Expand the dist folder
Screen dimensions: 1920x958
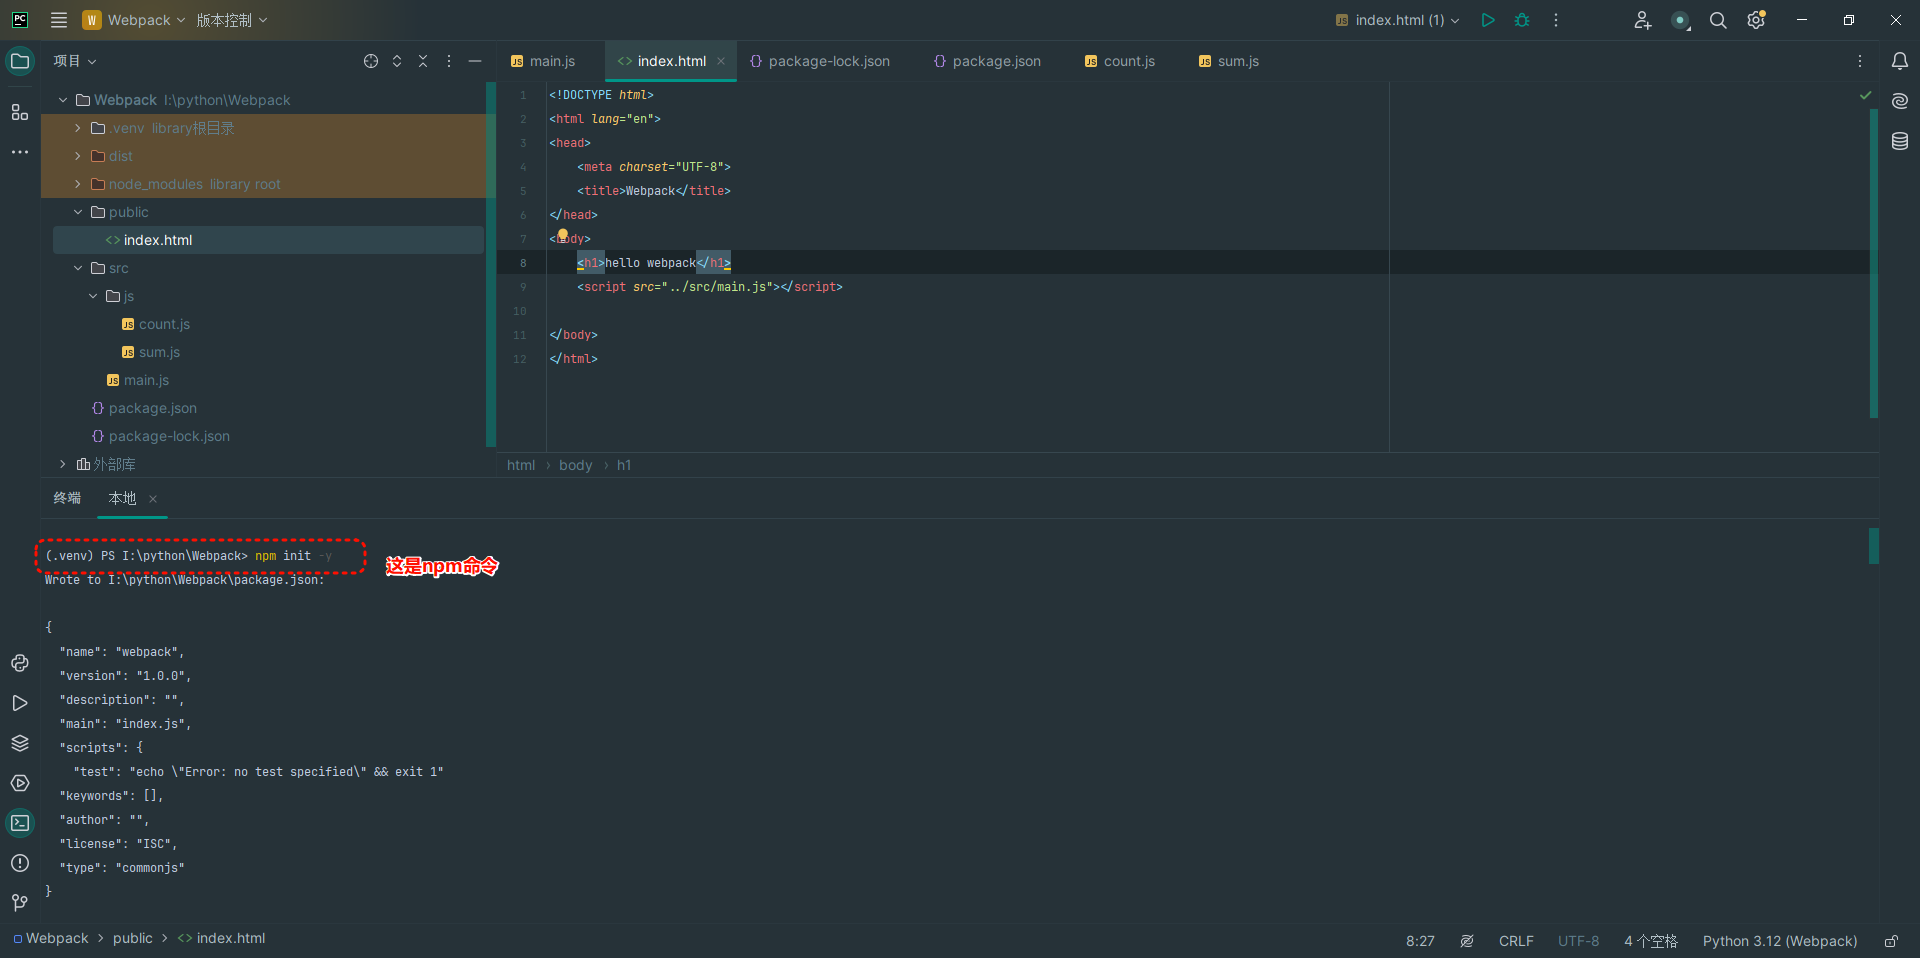coord(78,156)
